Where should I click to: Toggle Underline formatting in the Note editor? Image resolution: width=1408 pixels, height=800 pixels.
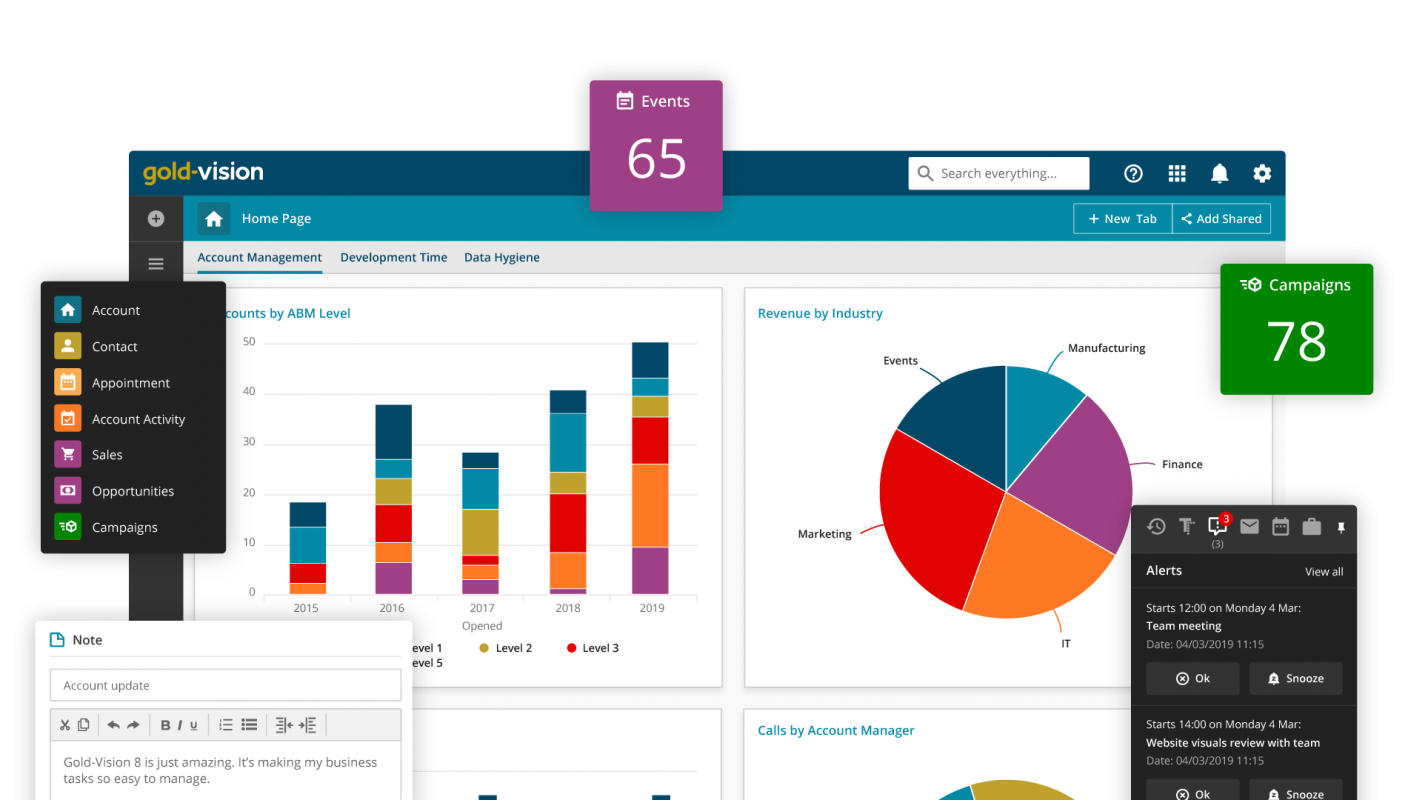tap(194, 725)
